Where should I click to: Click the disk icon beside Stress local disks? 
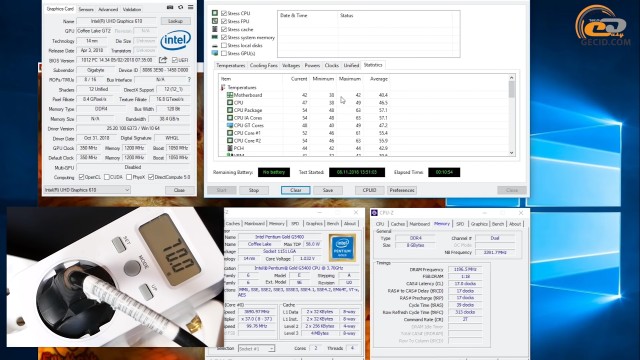pos(215,45)
